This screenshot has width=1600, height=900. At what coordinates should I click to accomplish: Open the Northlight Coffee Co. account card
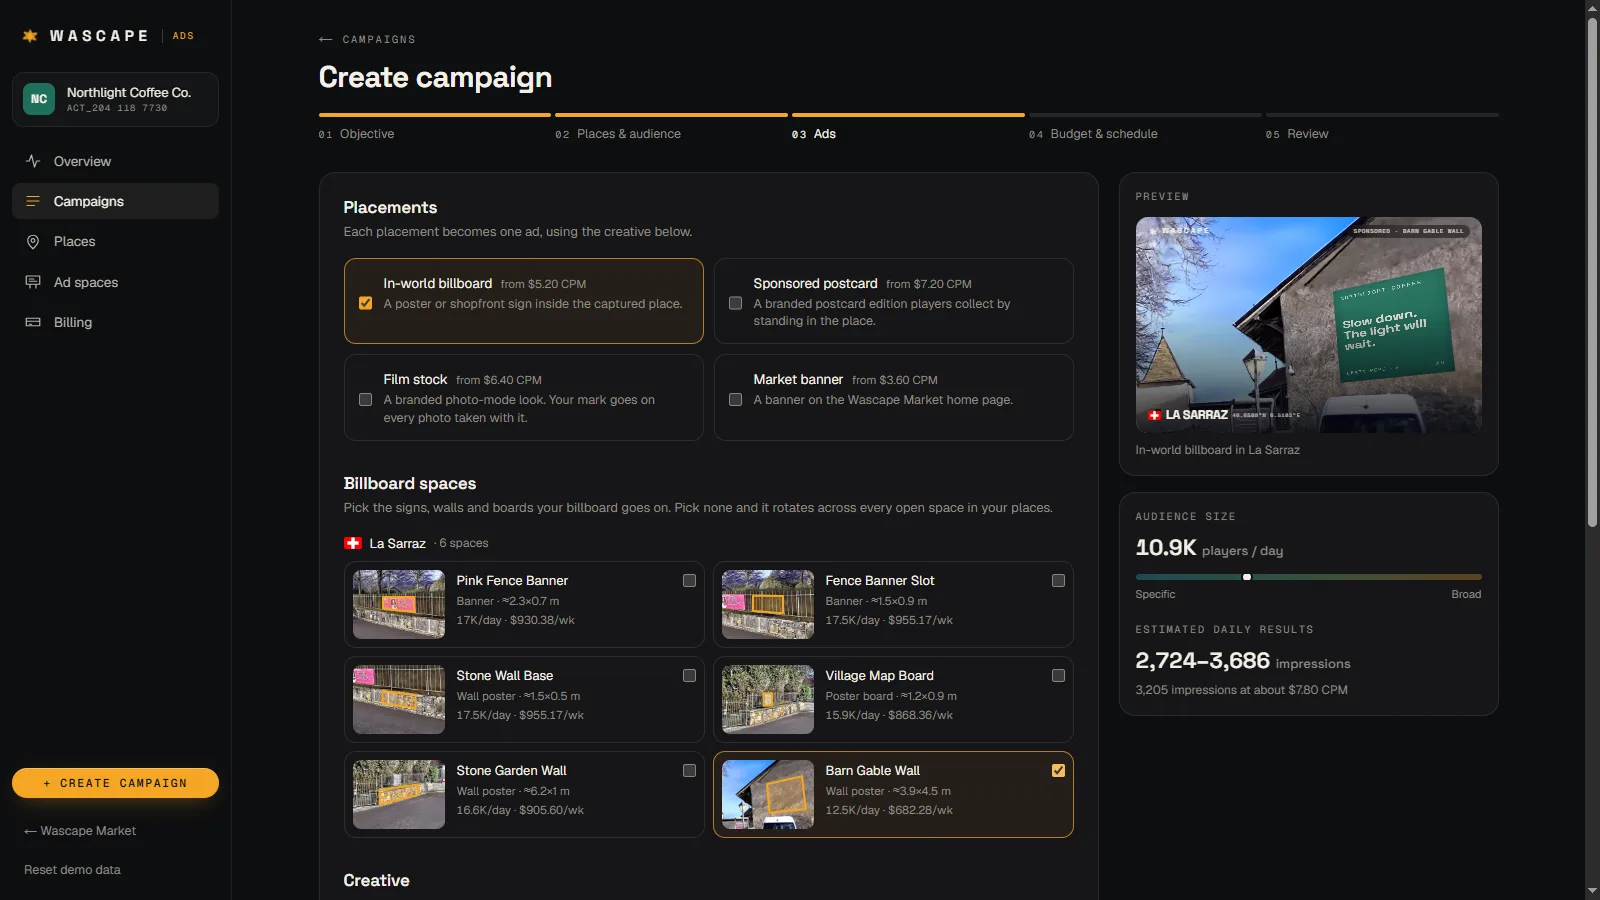(115, 99)
